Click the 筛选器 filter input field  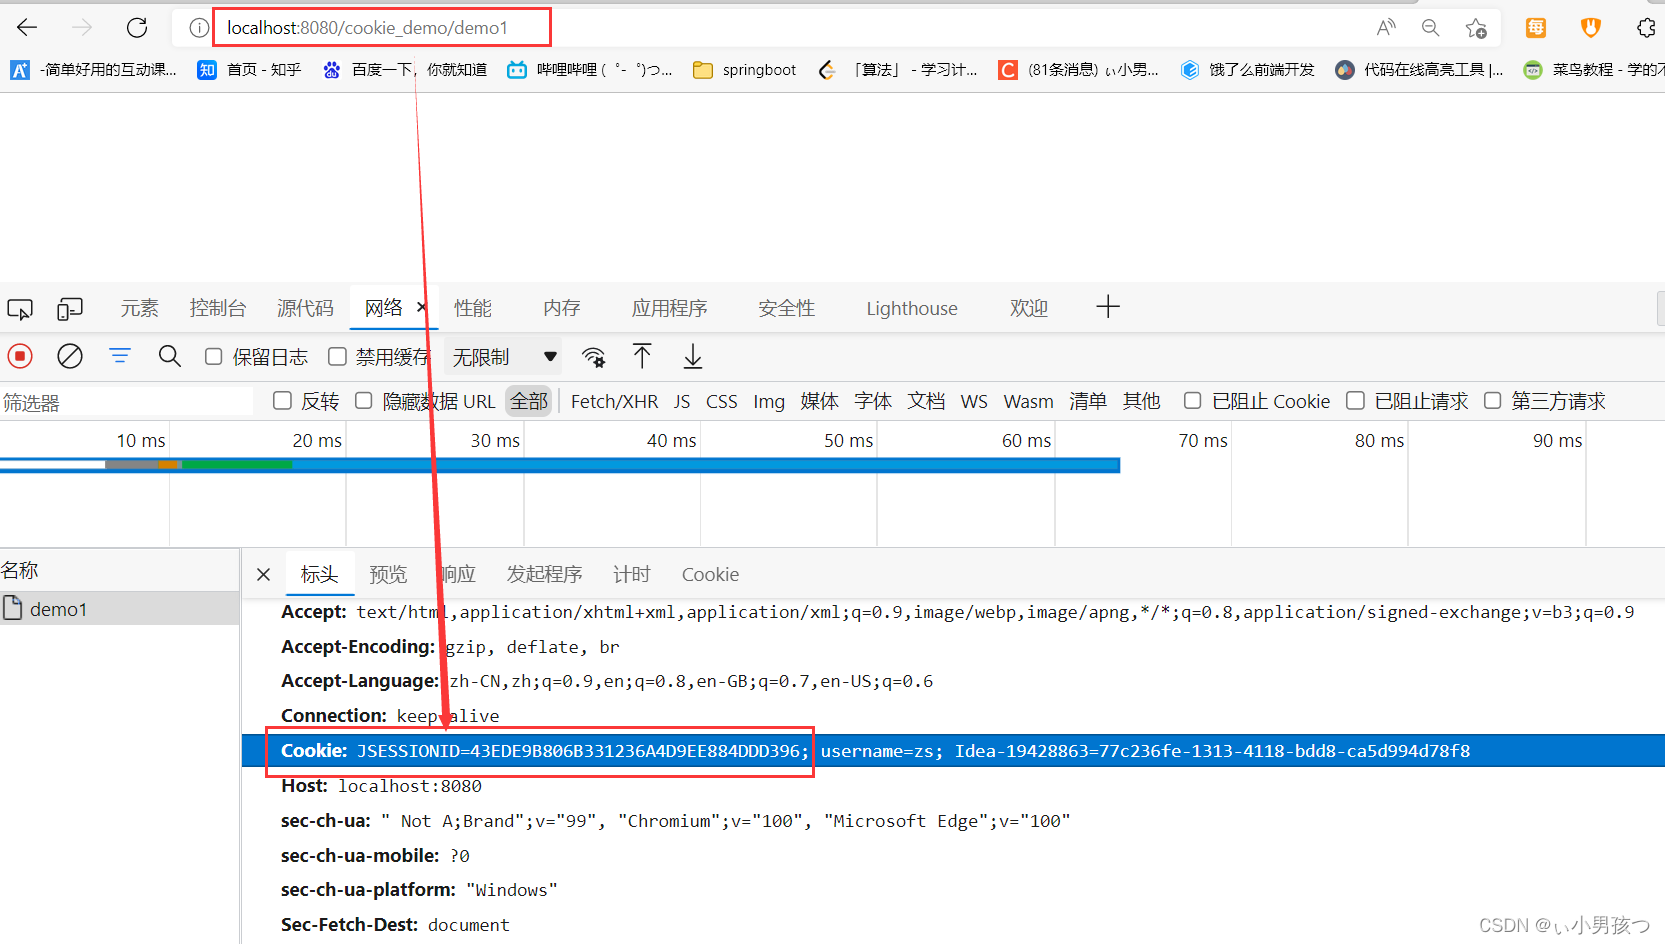coord(127,402)
